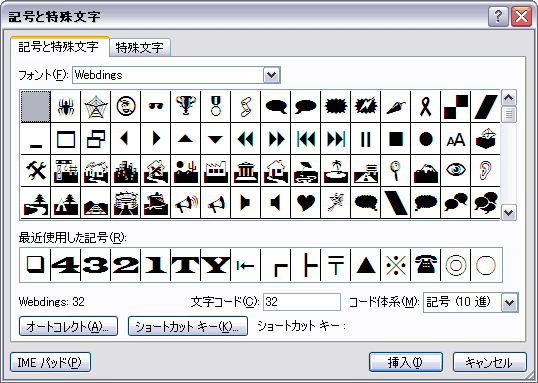Click the symbol grid scrollbar thumb

coord(508,114)
